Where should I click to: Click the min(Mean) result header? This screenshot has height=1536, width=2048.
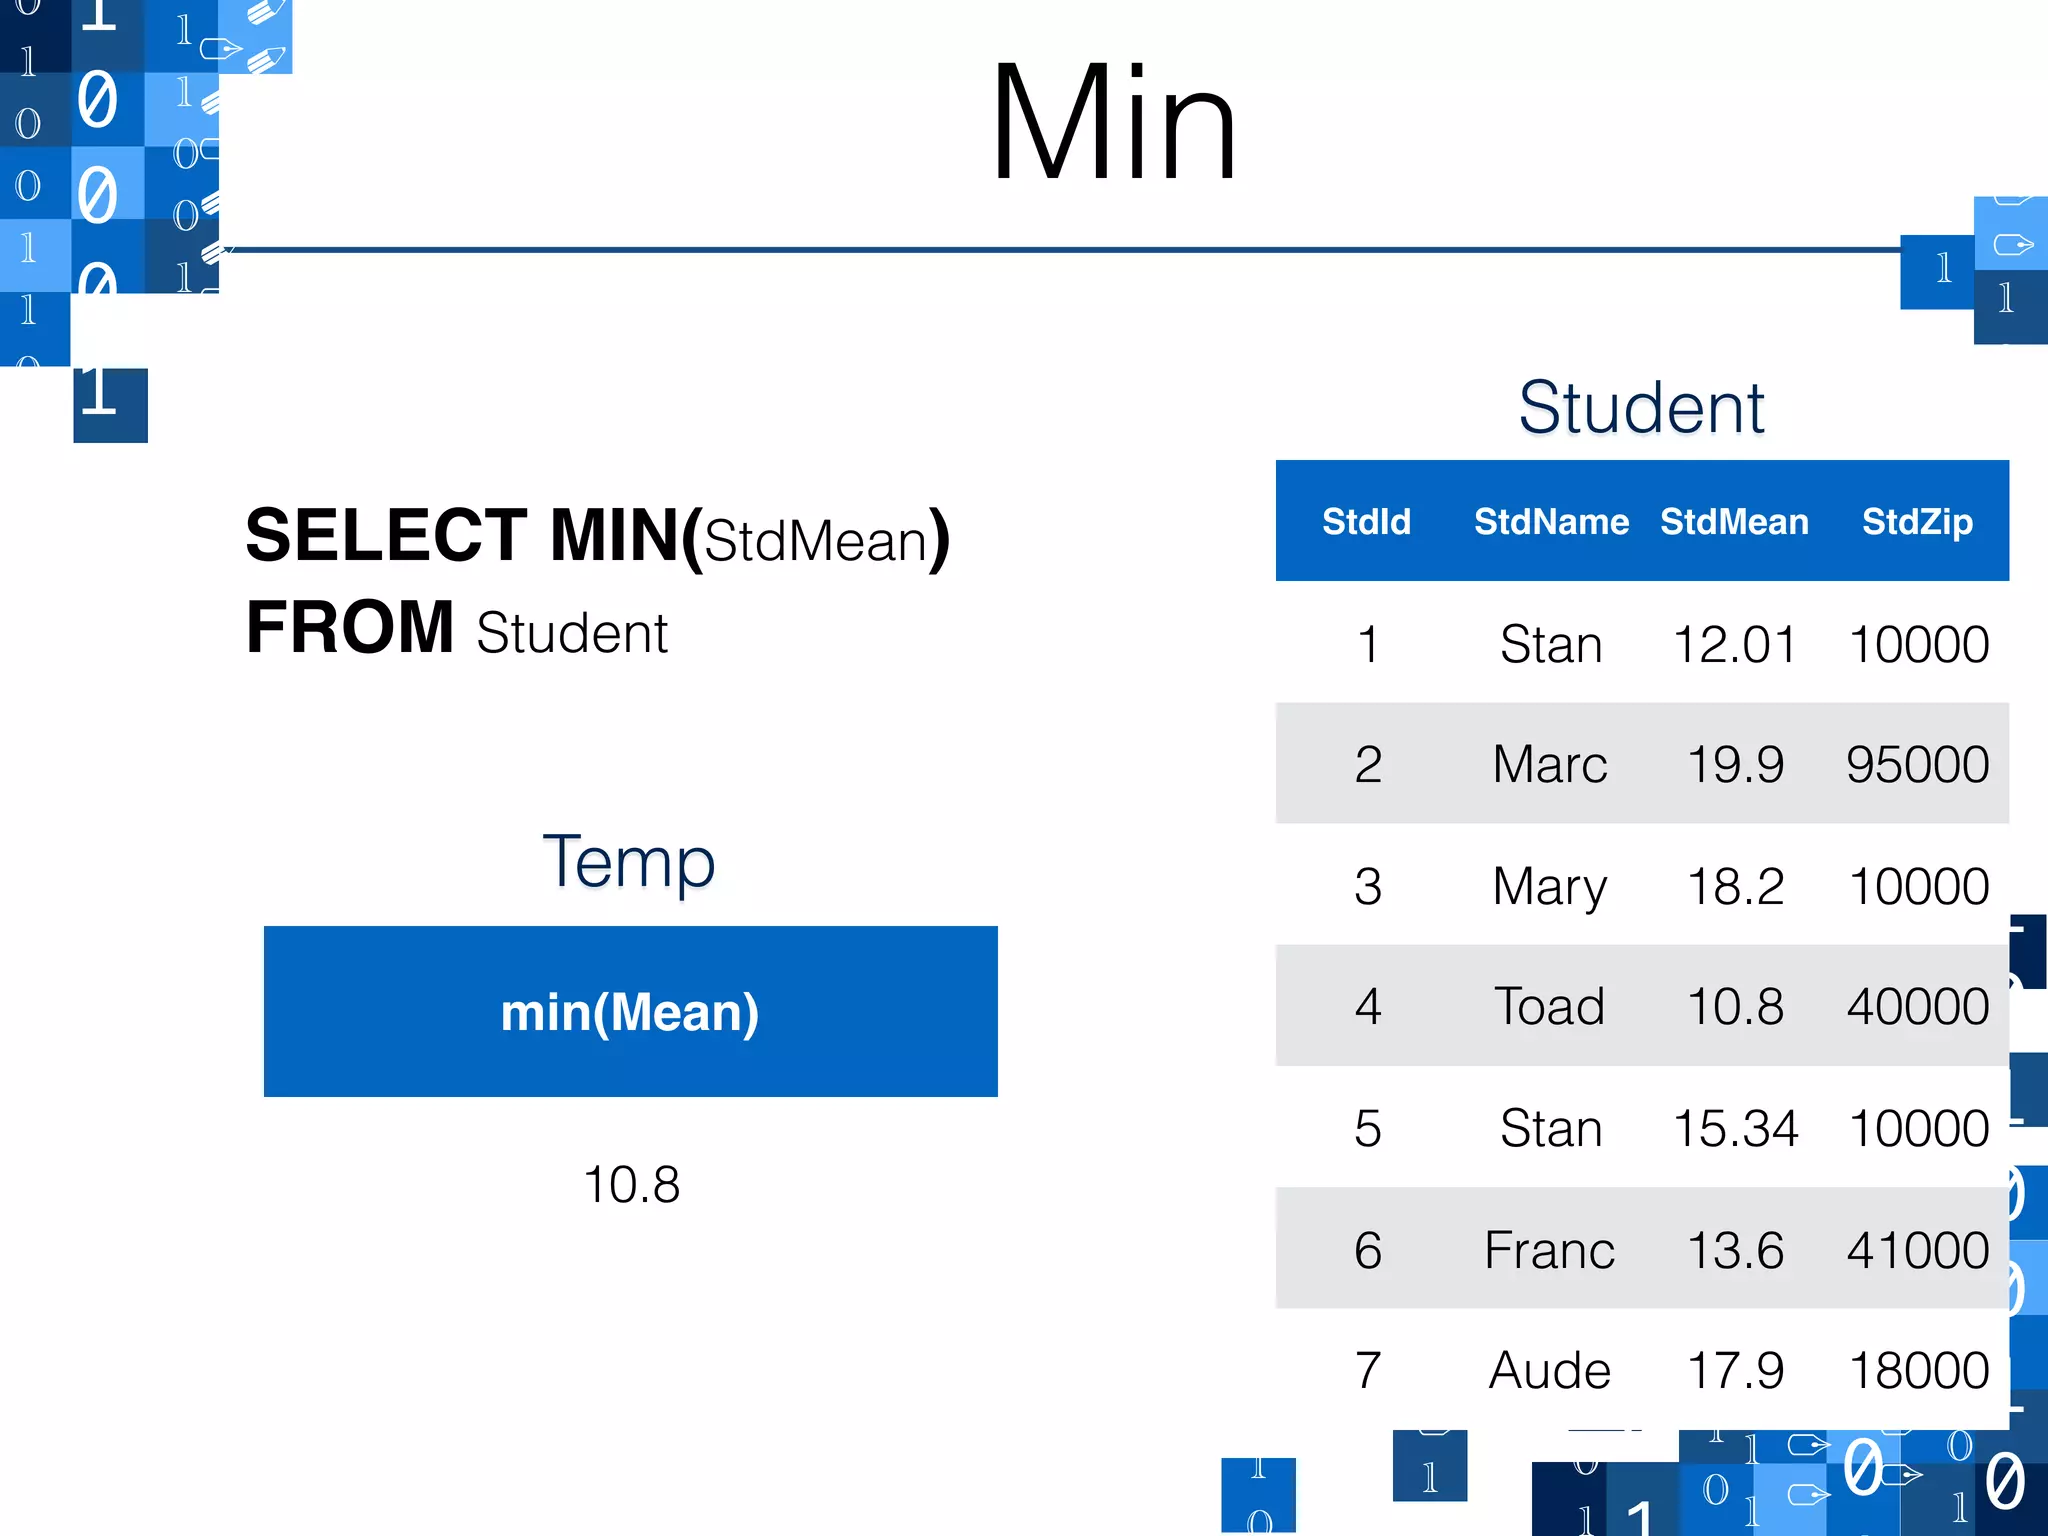(x=630, y=1012)
